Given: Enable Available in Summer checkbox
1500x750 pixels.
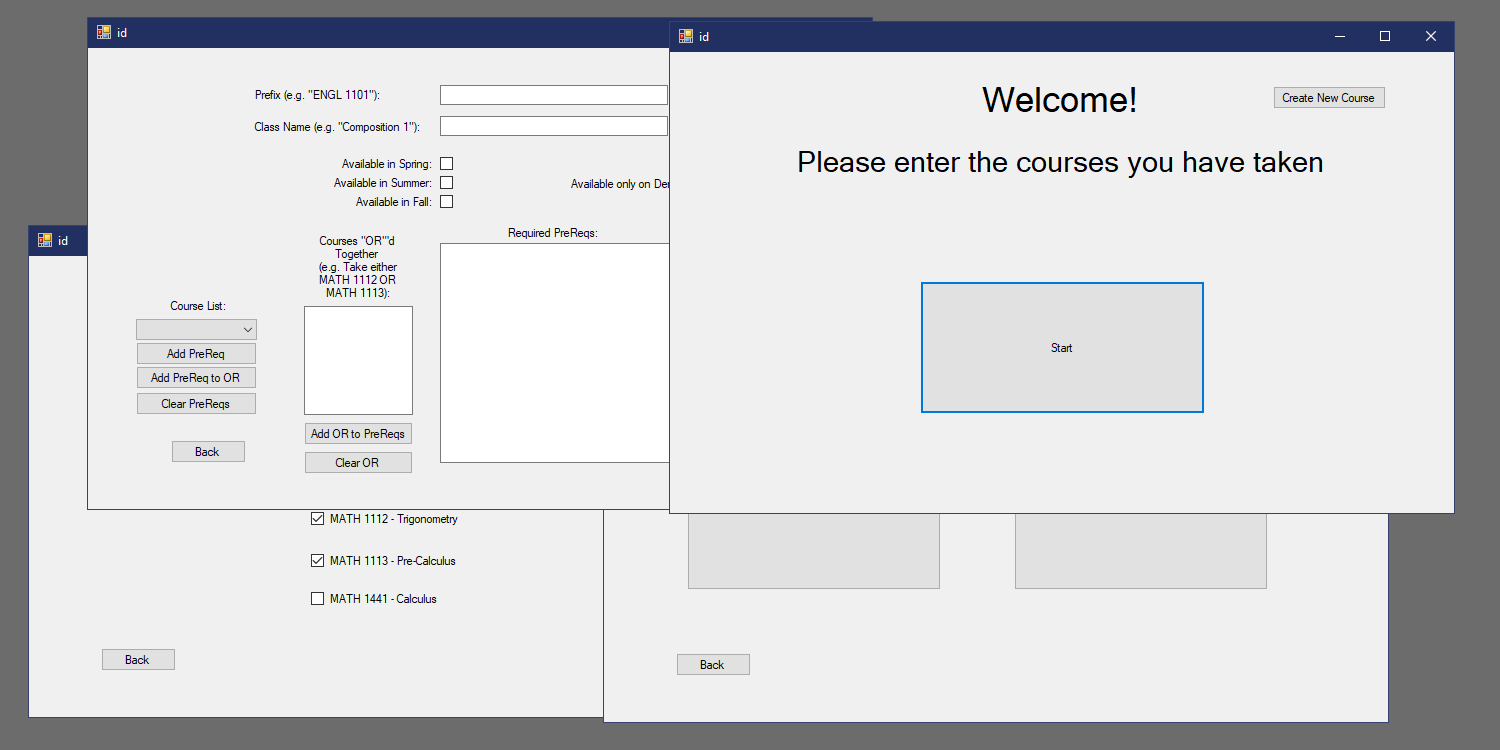Looking at the screenshot, I should (447, 183).
